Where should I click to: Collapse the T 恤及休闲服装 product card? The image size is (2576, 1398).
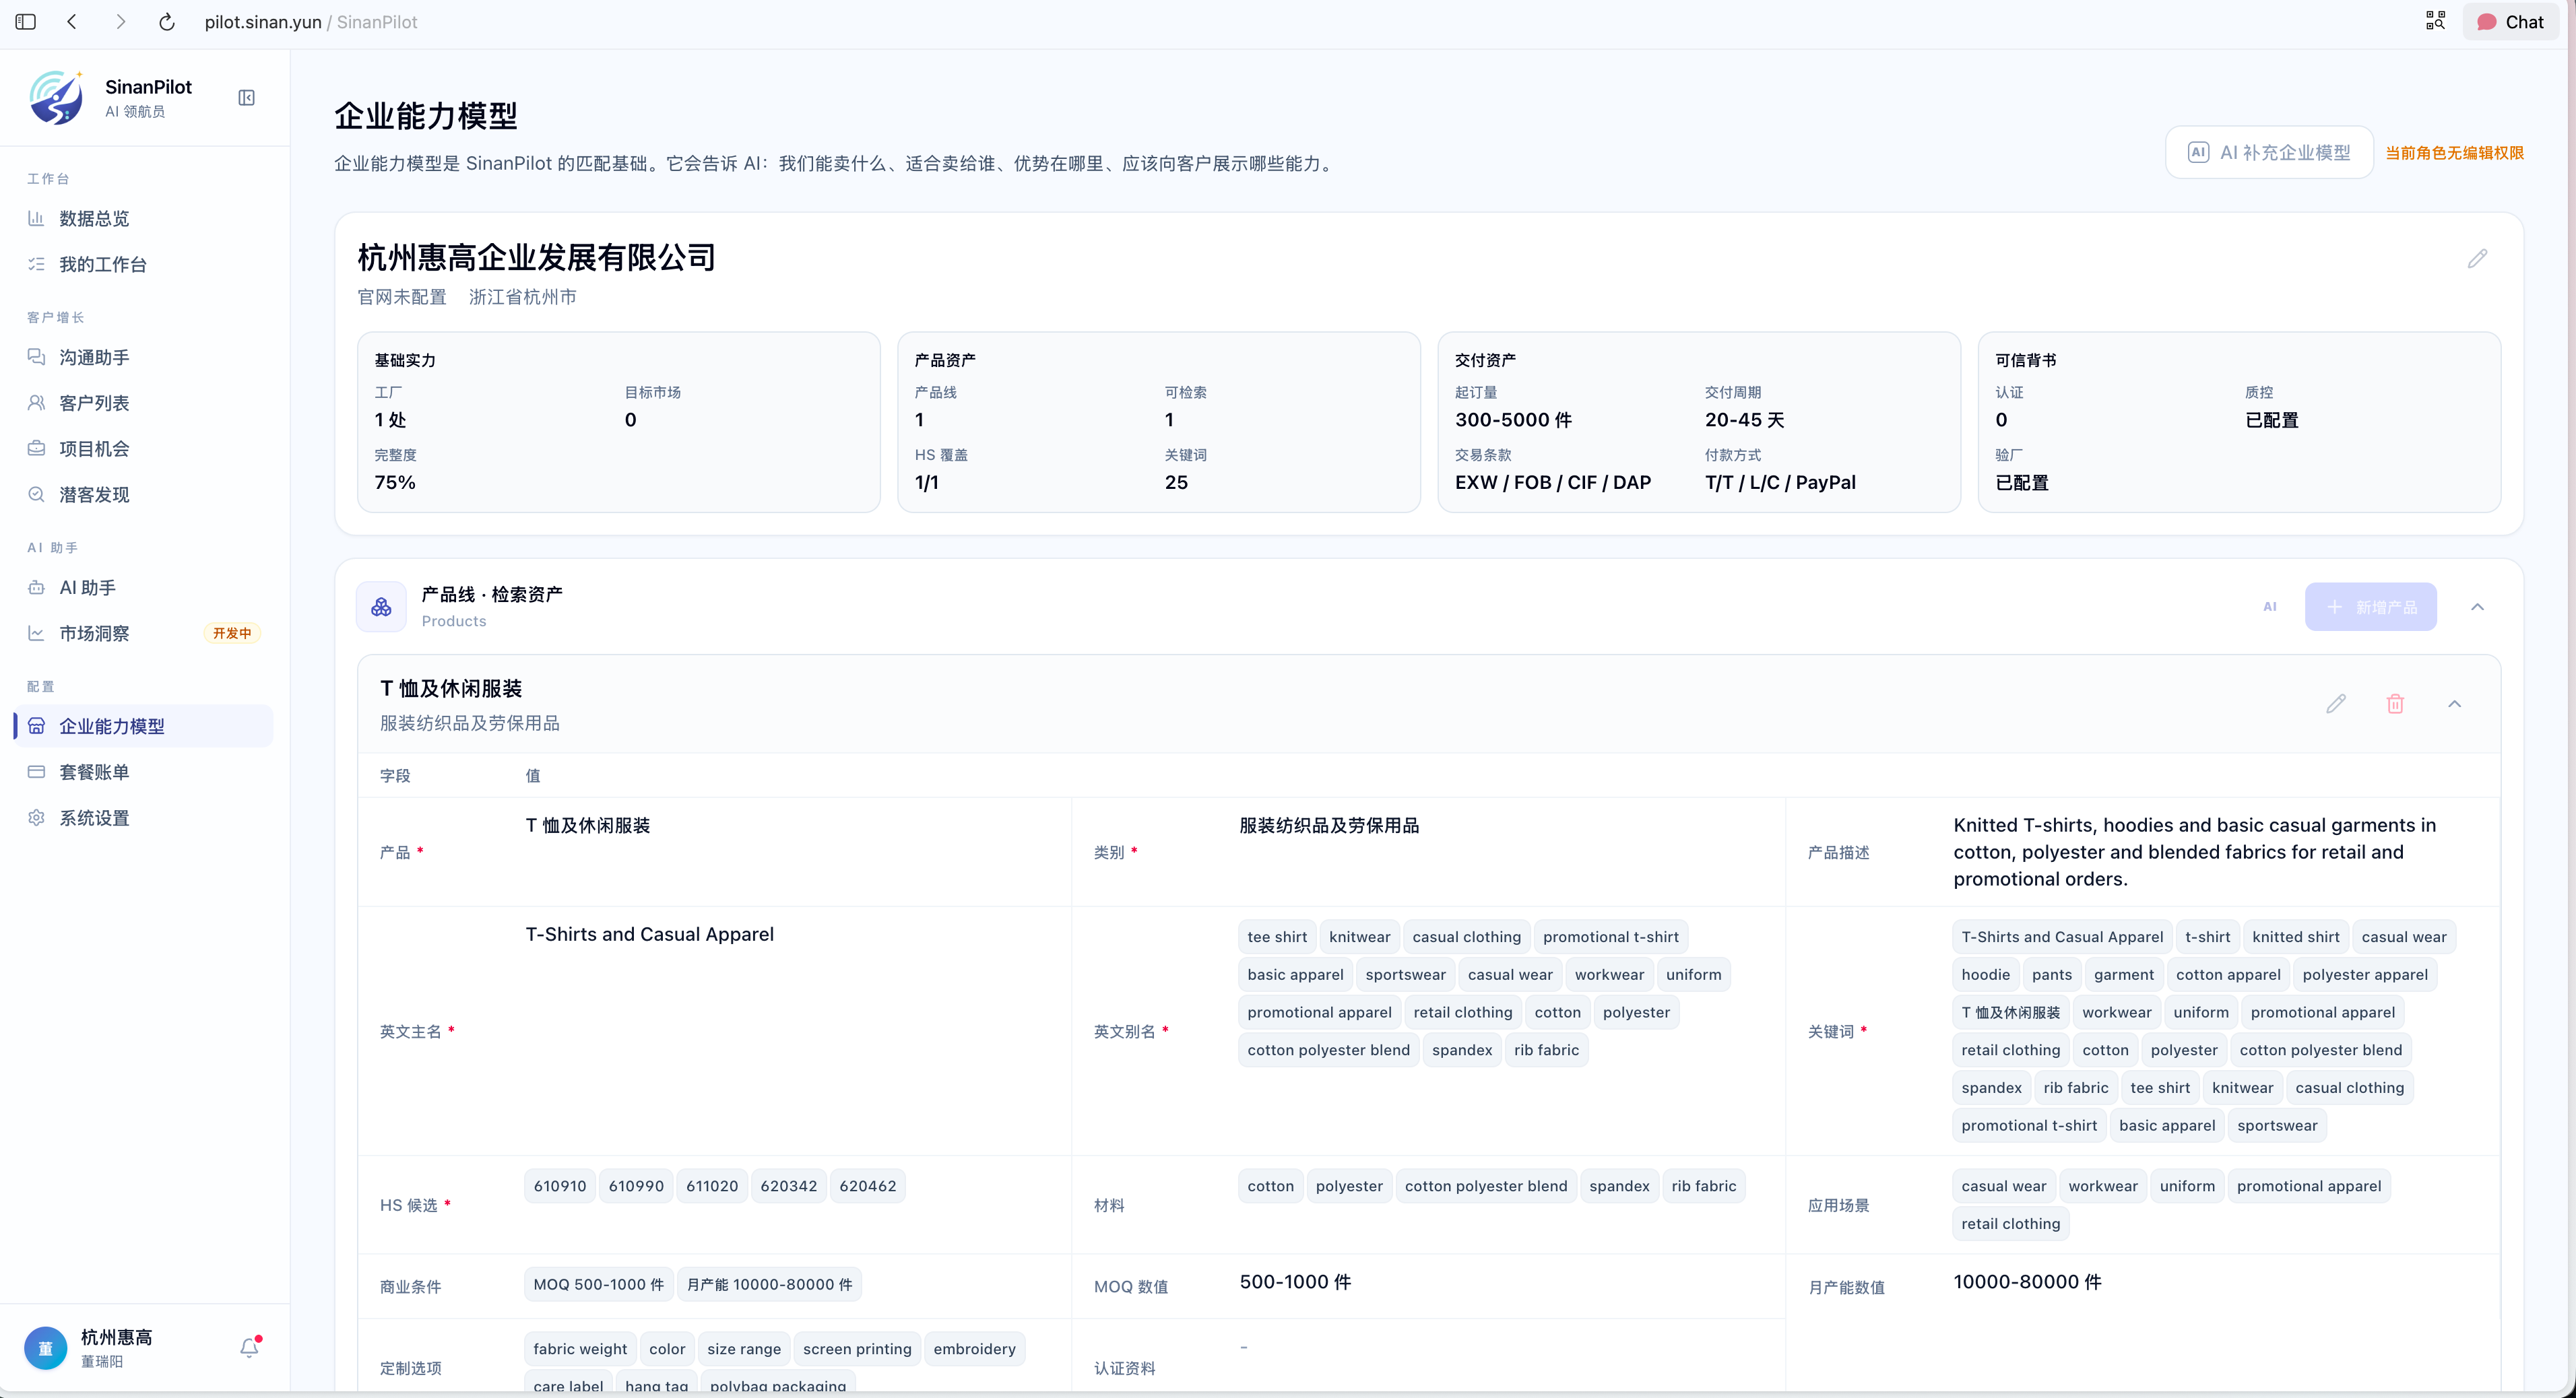[x=2454, y=704]
